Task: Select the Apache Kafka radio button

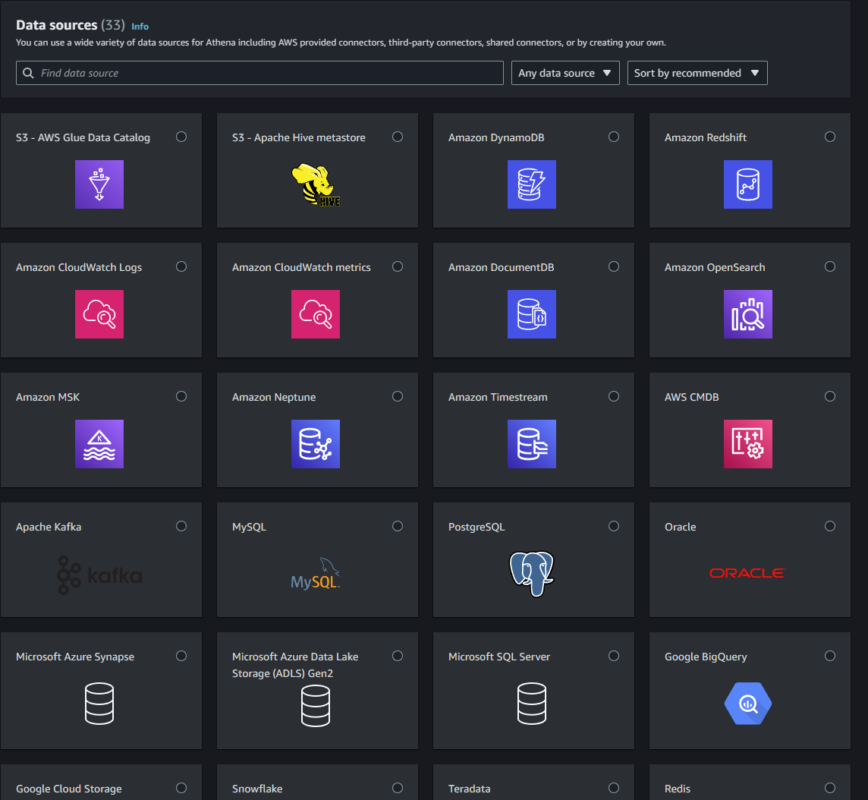Action: tap(181, 526)
